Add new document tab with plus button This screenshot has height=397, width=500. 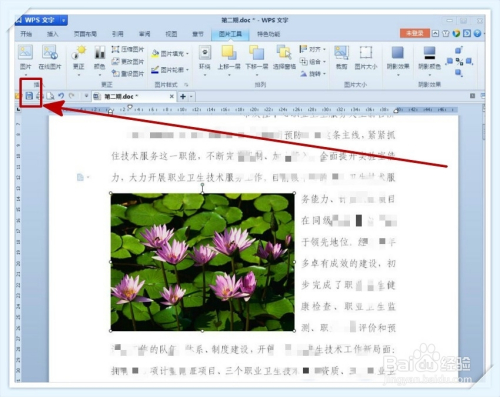click(183, 97)
